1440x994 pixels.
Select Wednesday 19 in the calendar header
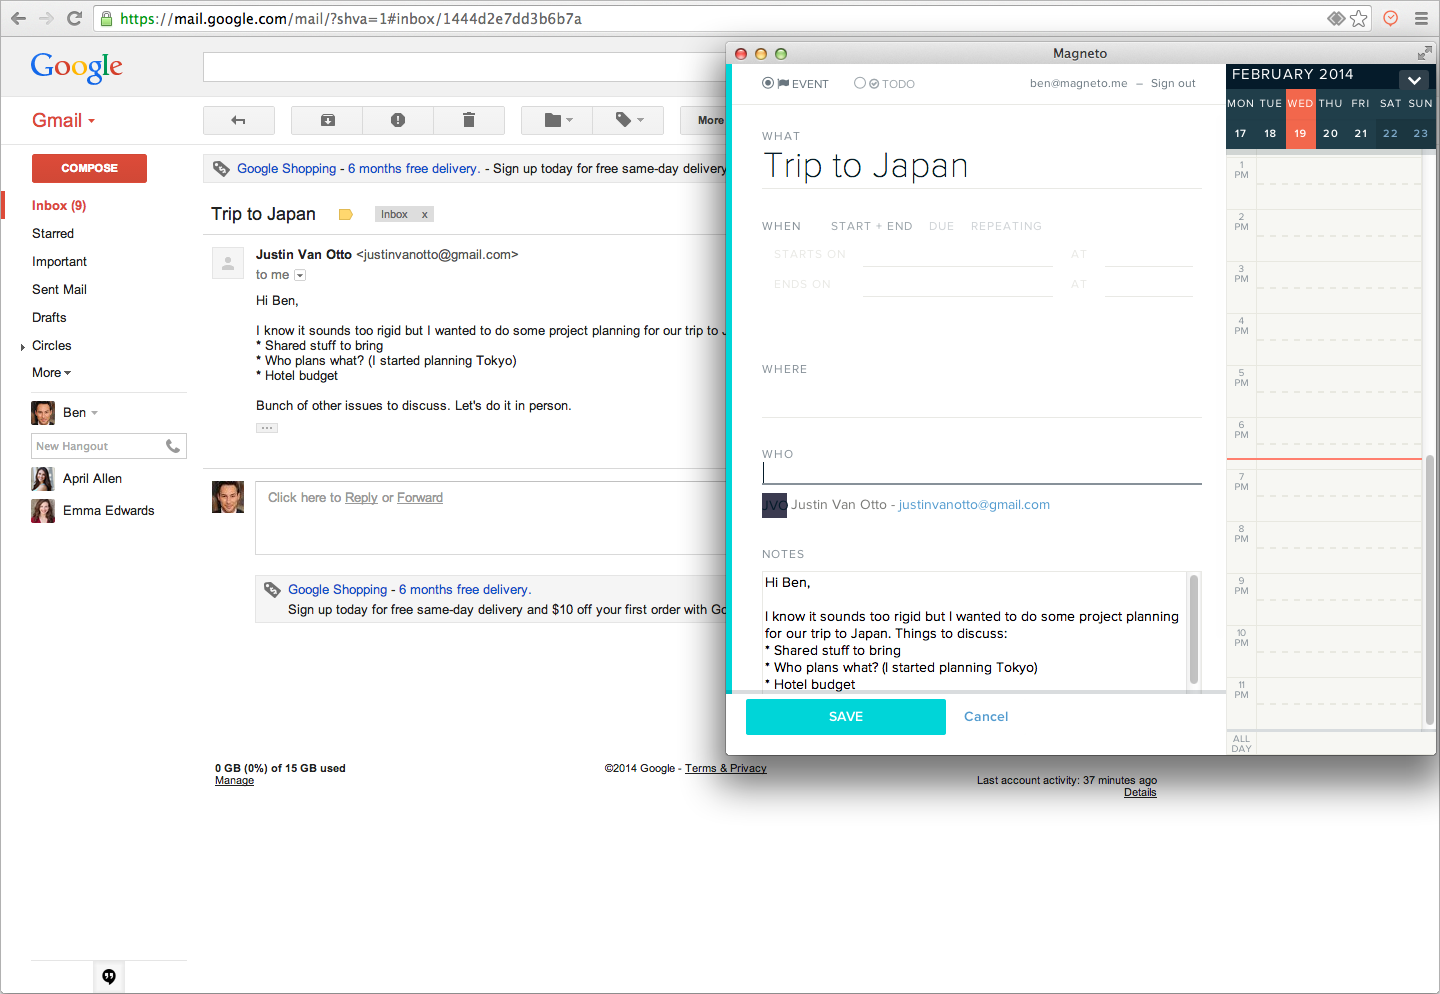coord(1300,119)
